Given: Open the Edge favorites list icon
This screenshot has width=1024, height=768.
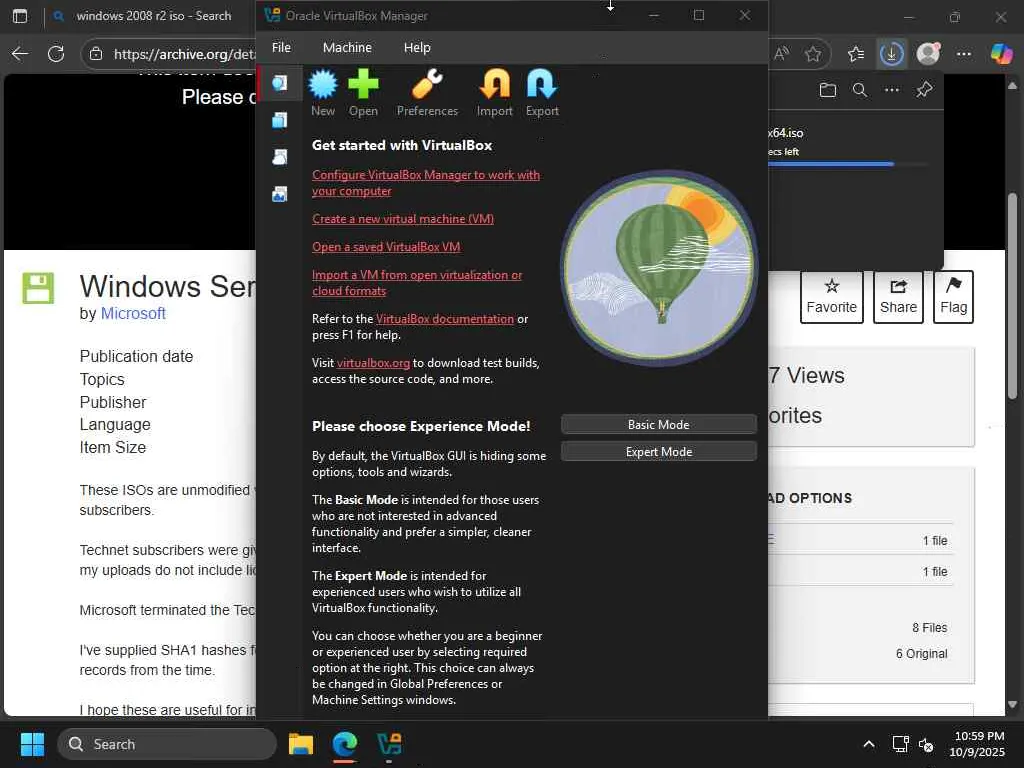Looking at the screenshot, I should [x=856, y=54].
